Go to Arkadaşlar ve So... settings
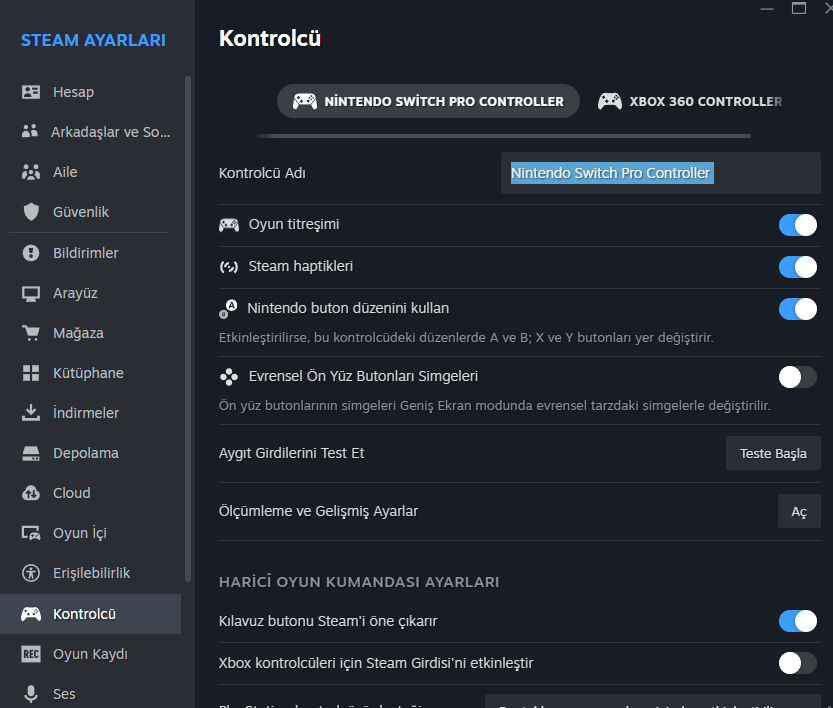Screen dimensions: 833x708 click(90, 132)
